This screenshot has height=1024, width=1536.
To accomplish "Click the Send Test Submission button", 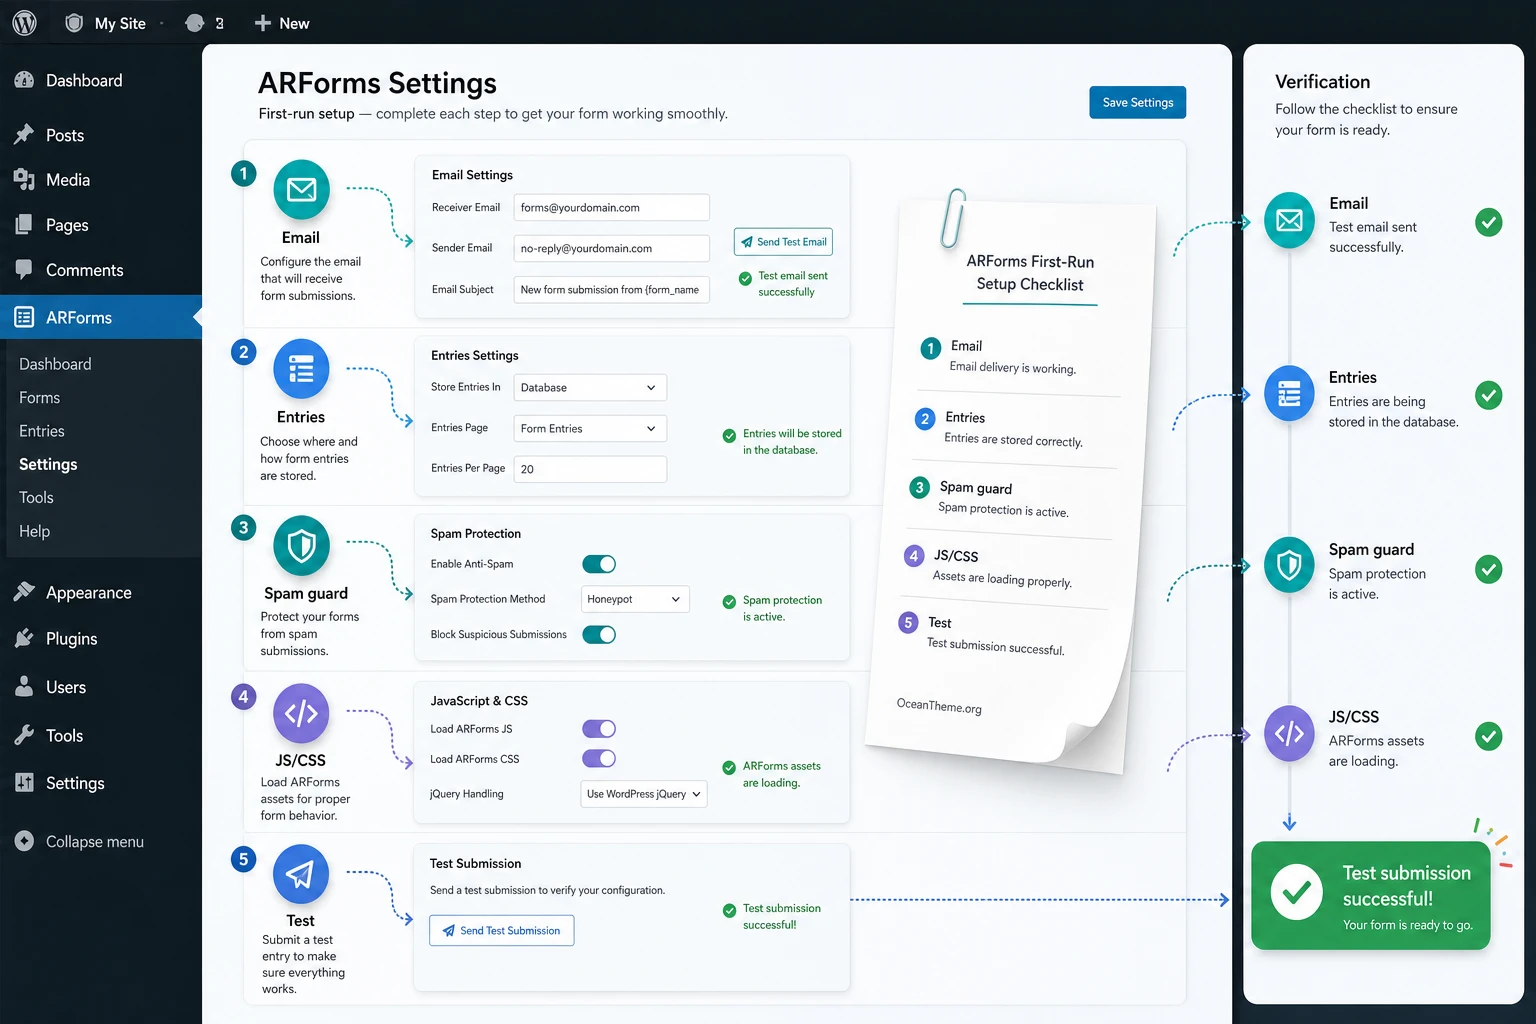I will click(501, 930).
